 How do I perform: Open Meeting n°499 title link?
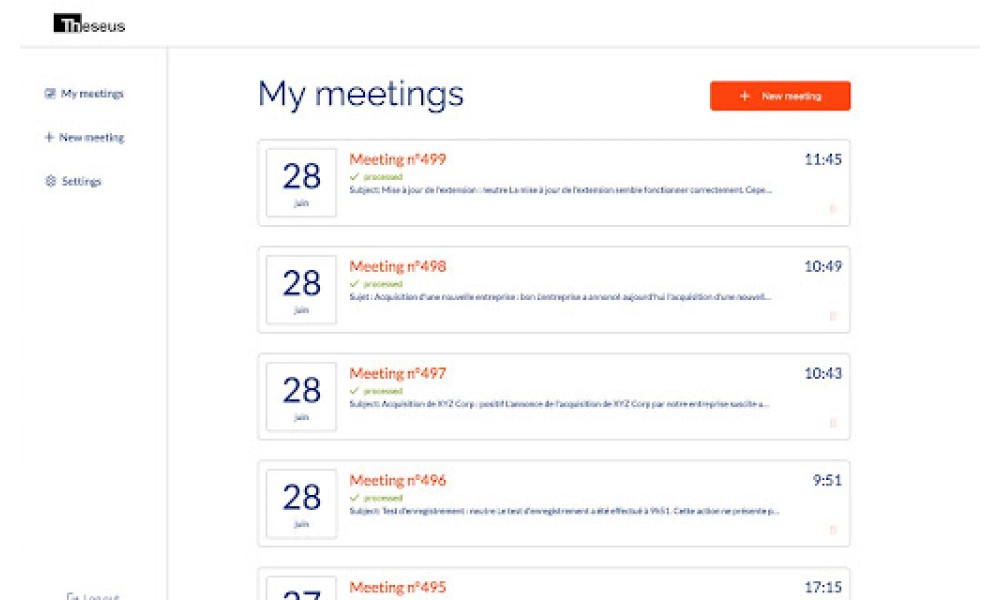click(x=397, y=159)
